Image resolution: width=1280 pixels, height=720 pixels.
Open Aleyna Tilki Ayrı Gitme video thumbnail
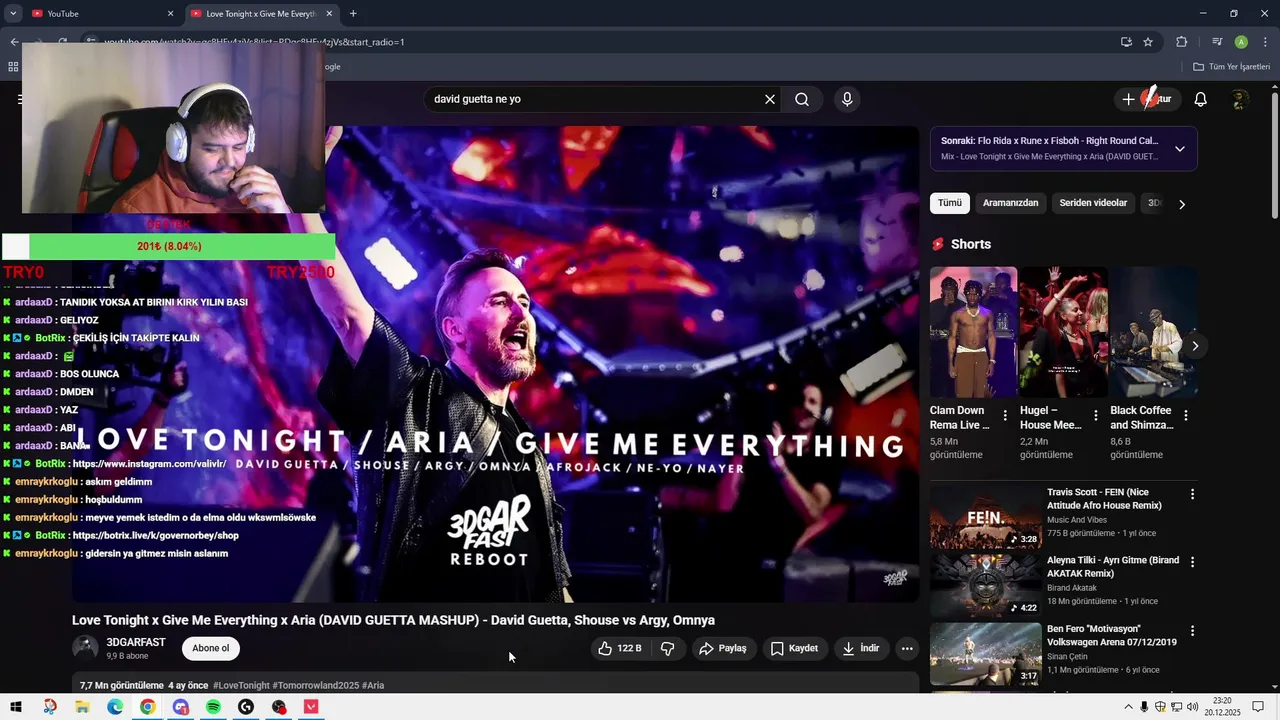coord(985,585)
